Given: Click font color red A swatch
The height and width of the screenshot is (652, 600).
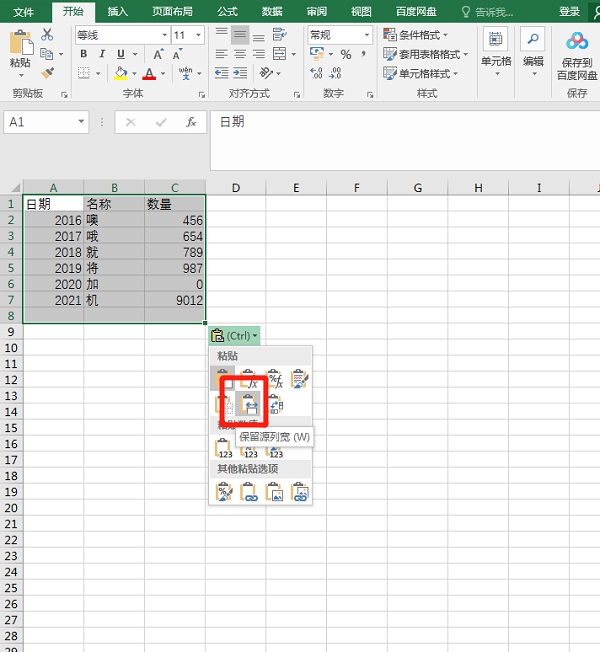Looking at the screenshot, I should point(148,73).
